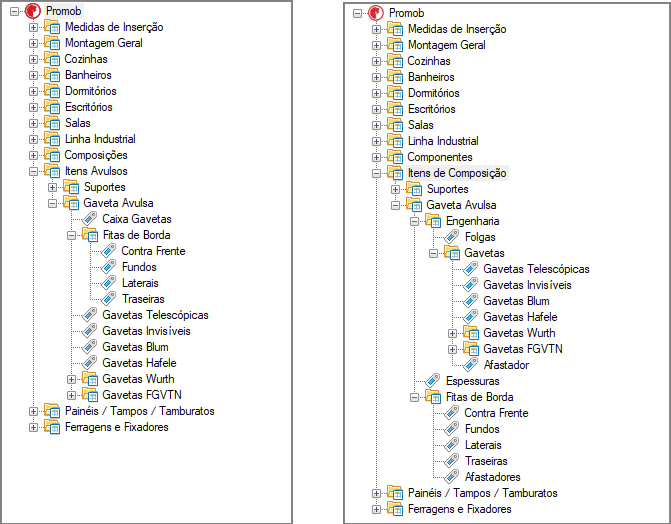Image resolution: width=671 pixels, height=524 pixels.
Task: Click the Itens de Composição folder icon
Action: (x=395, y=173)
